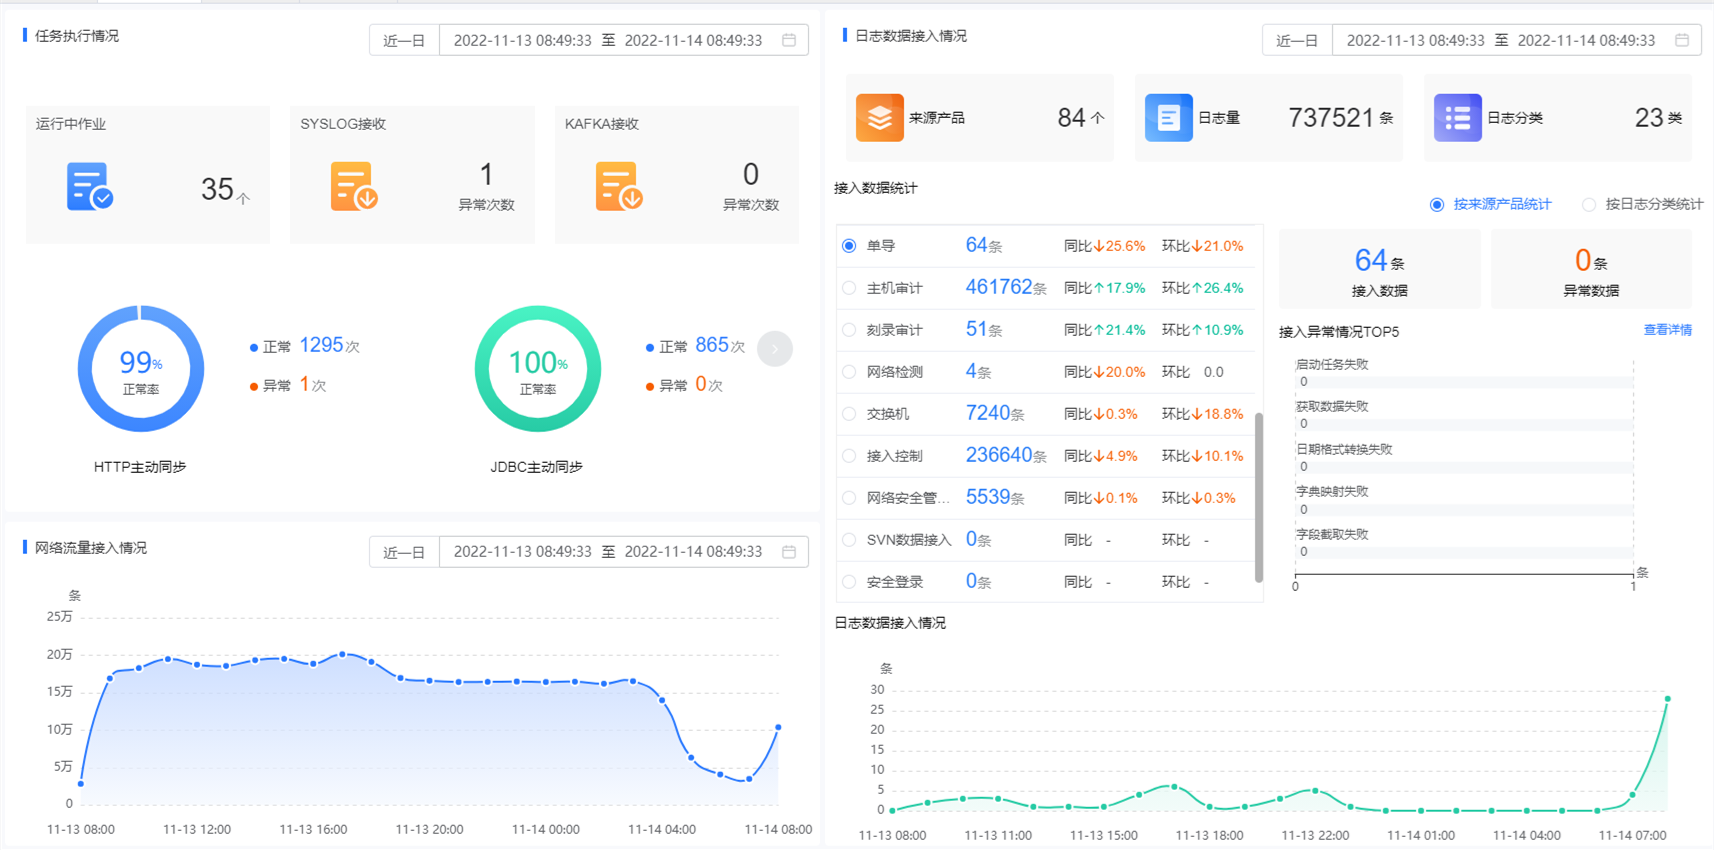Open 近一日 dropdown in 任务执行情况 panel
1714x850 pixels.
pyautogui.click(x=404, y=40)
